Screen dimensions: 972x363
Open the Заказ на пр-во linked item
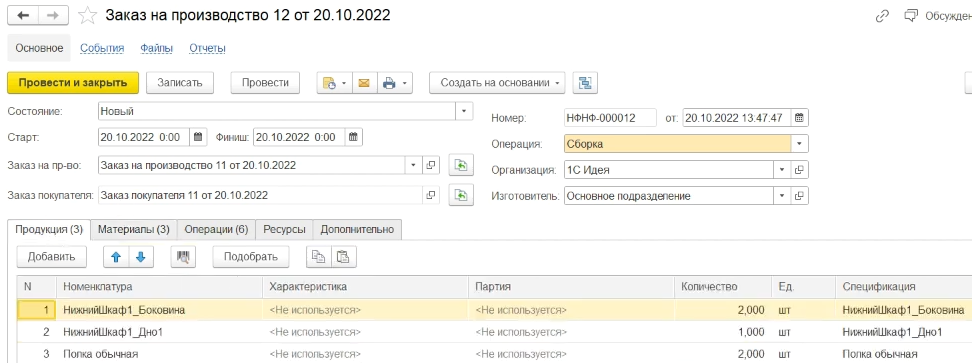pyautogui.click(x=431, y=165)
